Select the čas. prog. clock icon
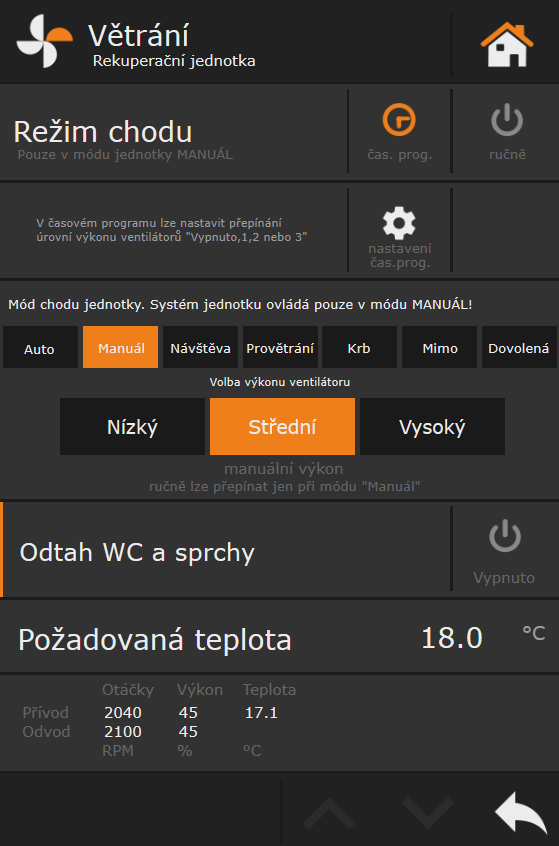 pyautogui.click(x=399, y=120)
